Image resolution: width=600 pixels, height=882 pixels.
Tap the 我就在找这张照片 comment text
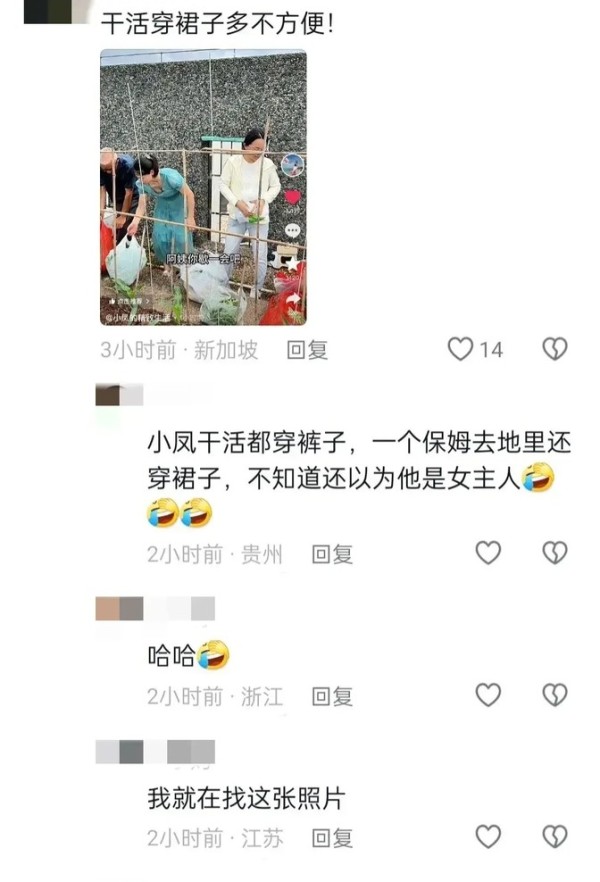[246, 798]
